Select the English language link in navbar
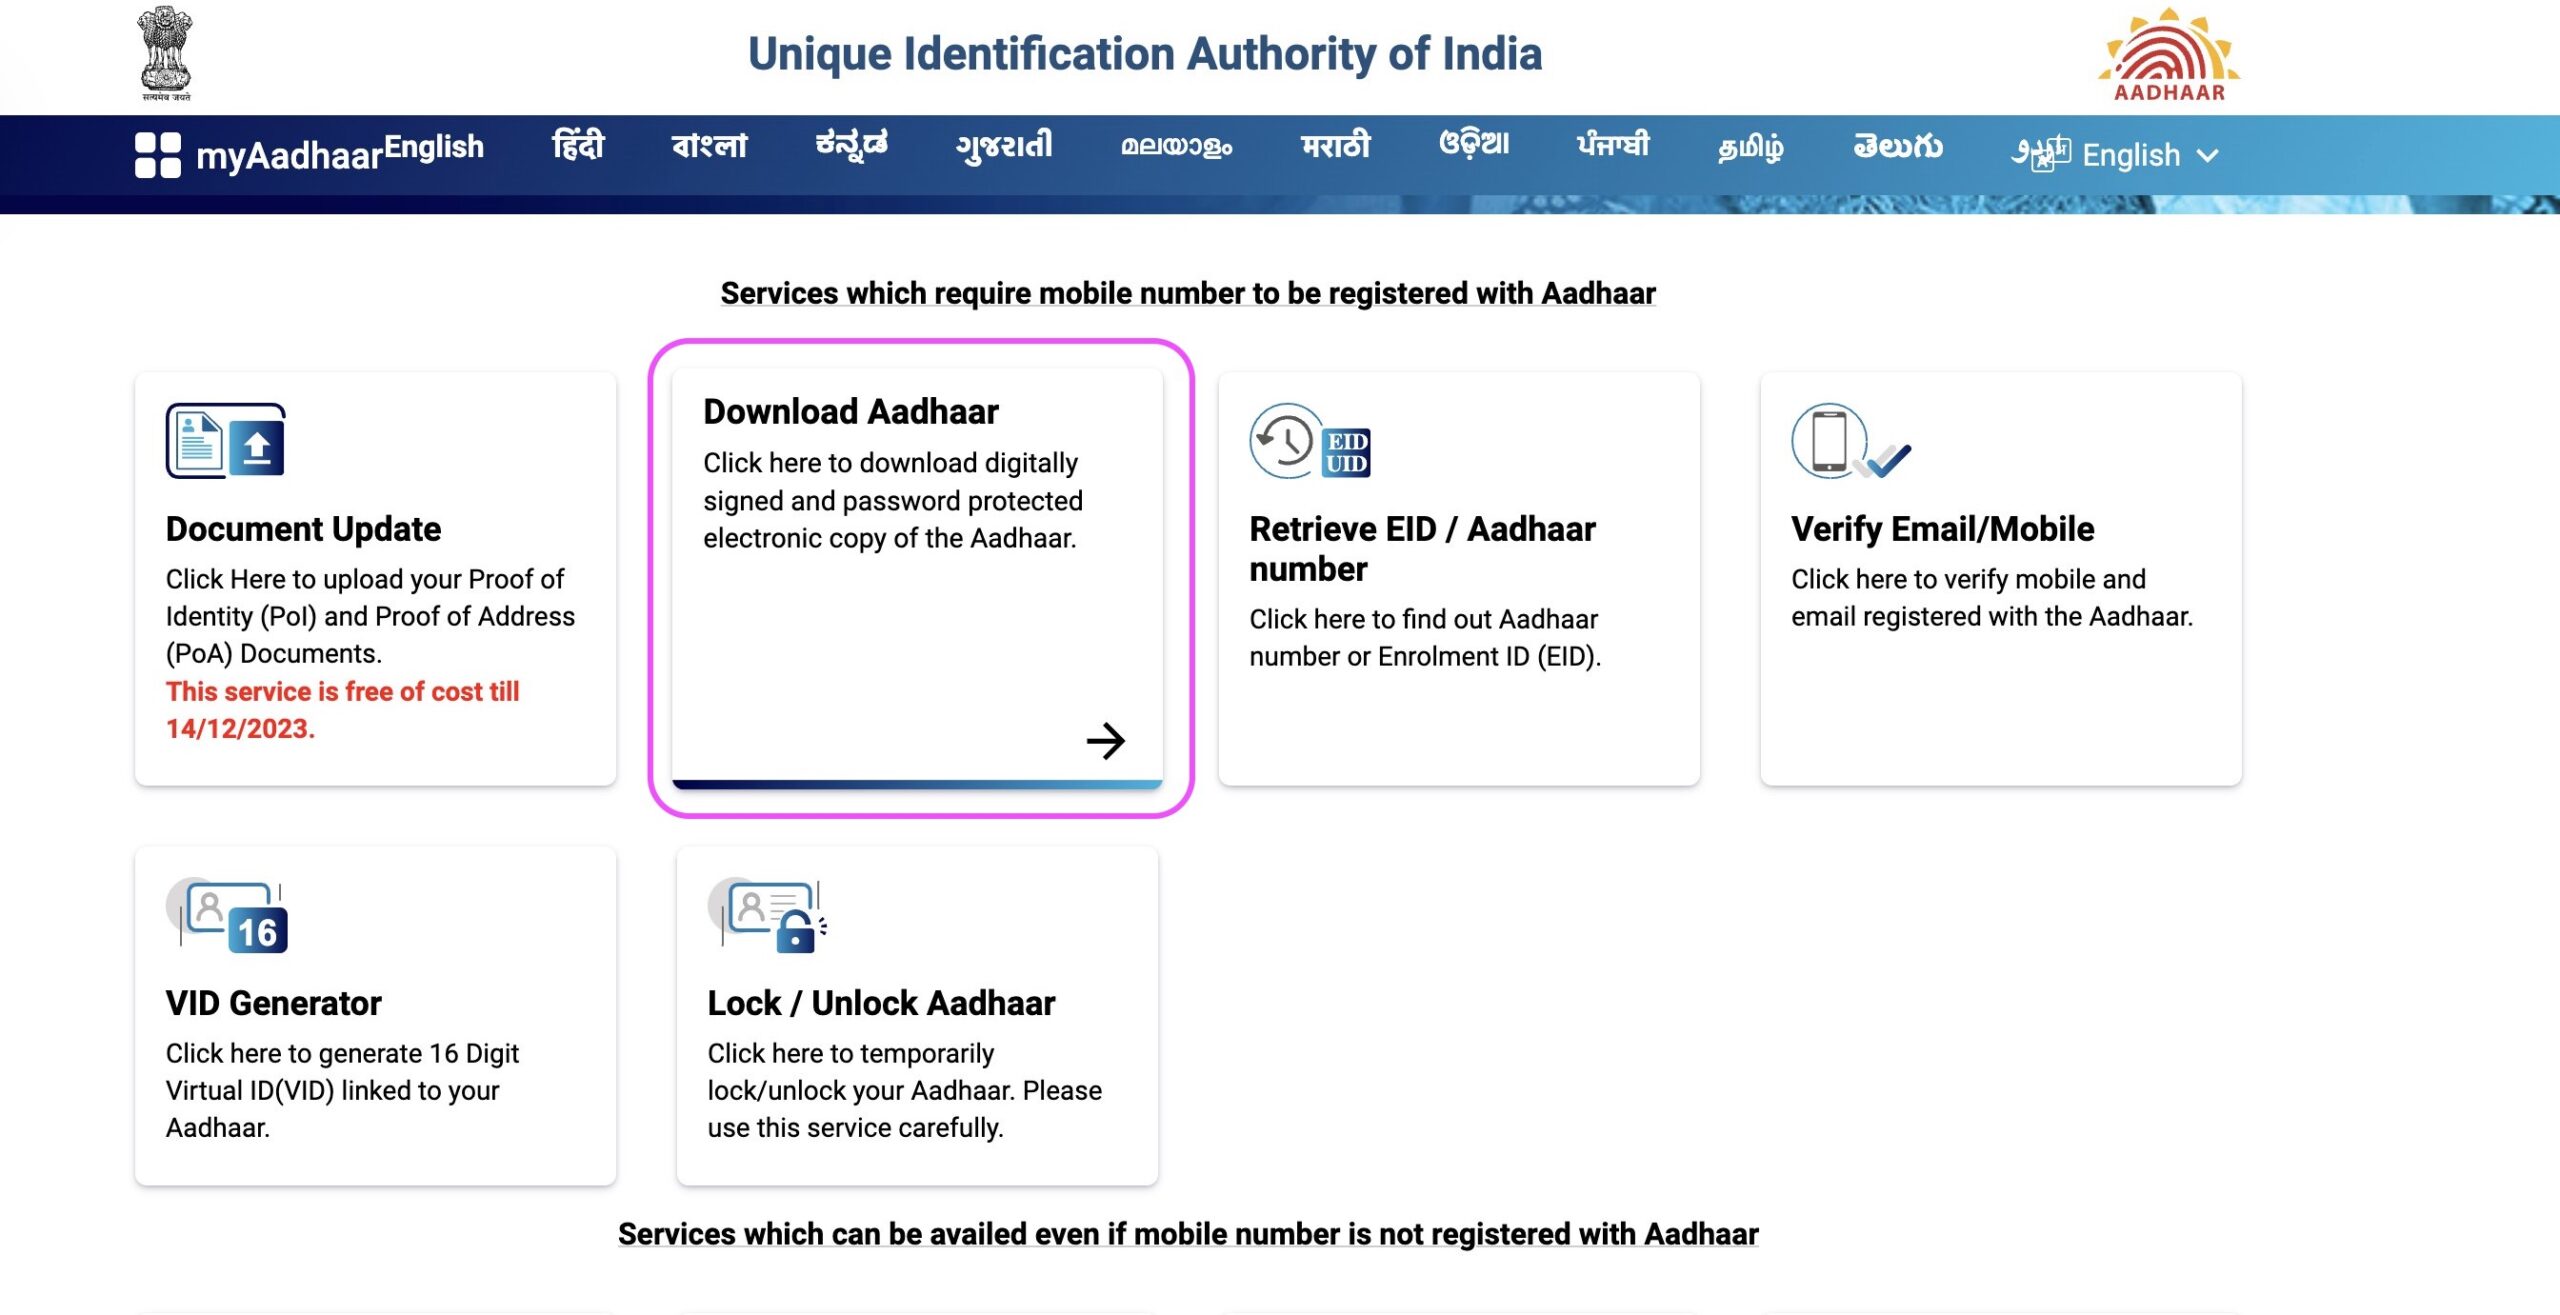 point(434,147)
